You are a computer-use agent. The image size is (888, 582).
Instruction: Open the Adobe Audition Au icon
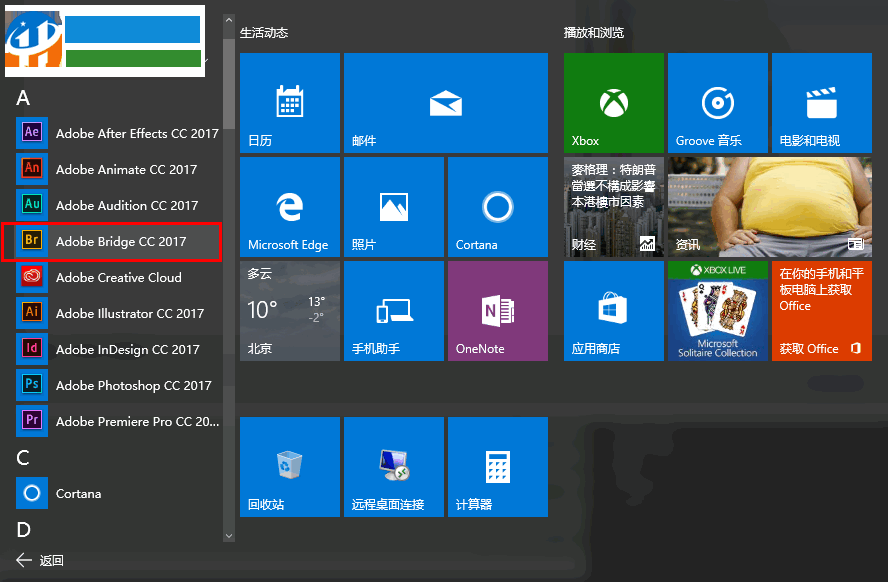tap(32, 205)
